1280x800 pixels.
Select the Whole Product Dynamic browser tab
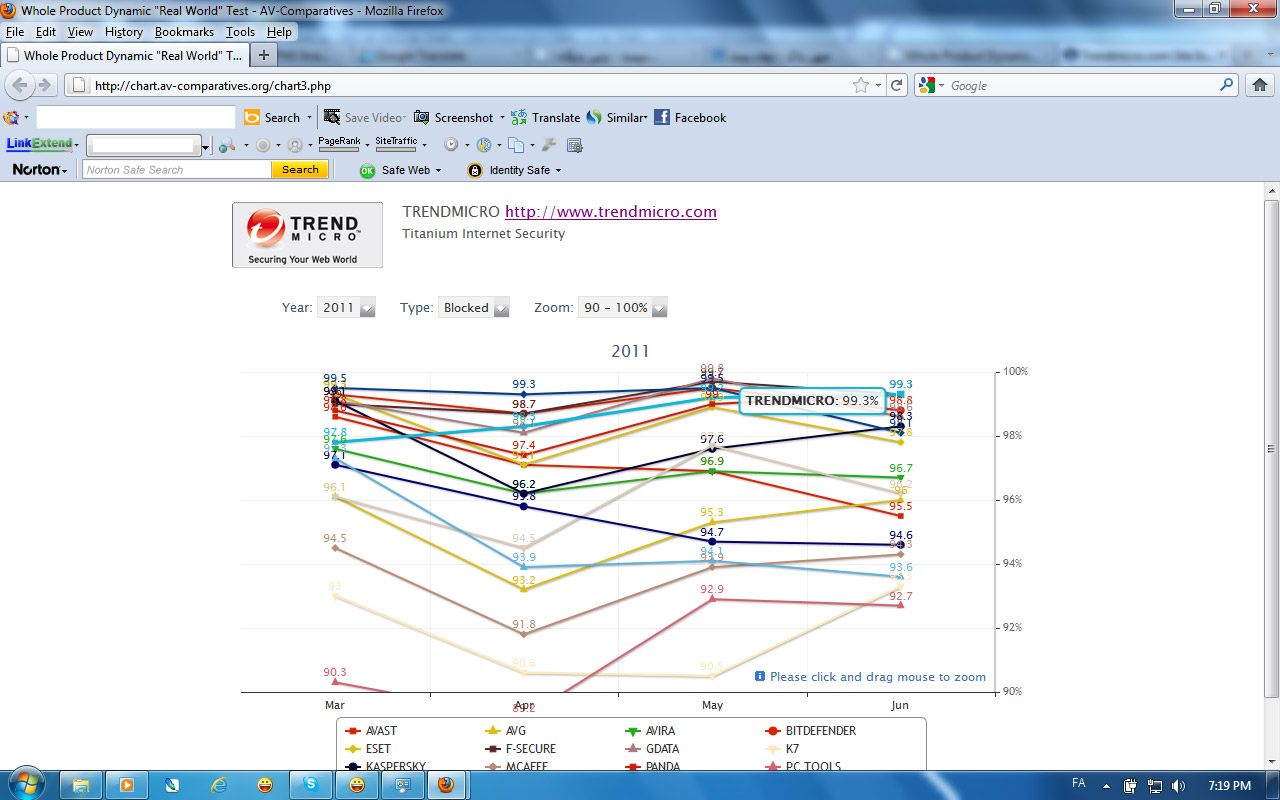(x=124, y=55)
